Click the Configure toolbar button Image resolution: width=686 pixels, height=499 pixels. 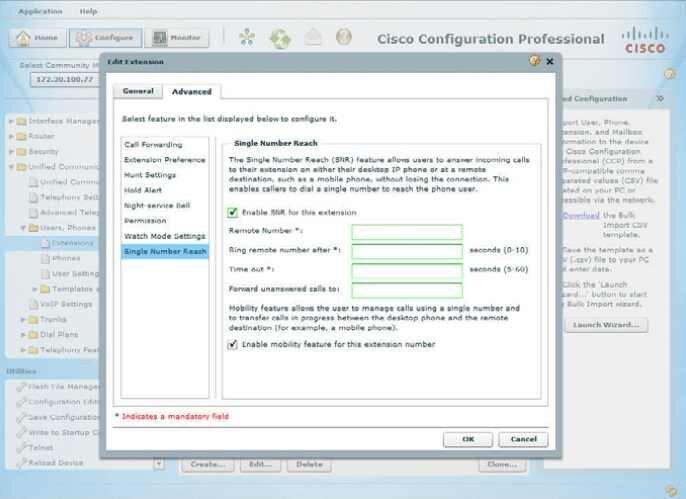[x=105, y=38]
